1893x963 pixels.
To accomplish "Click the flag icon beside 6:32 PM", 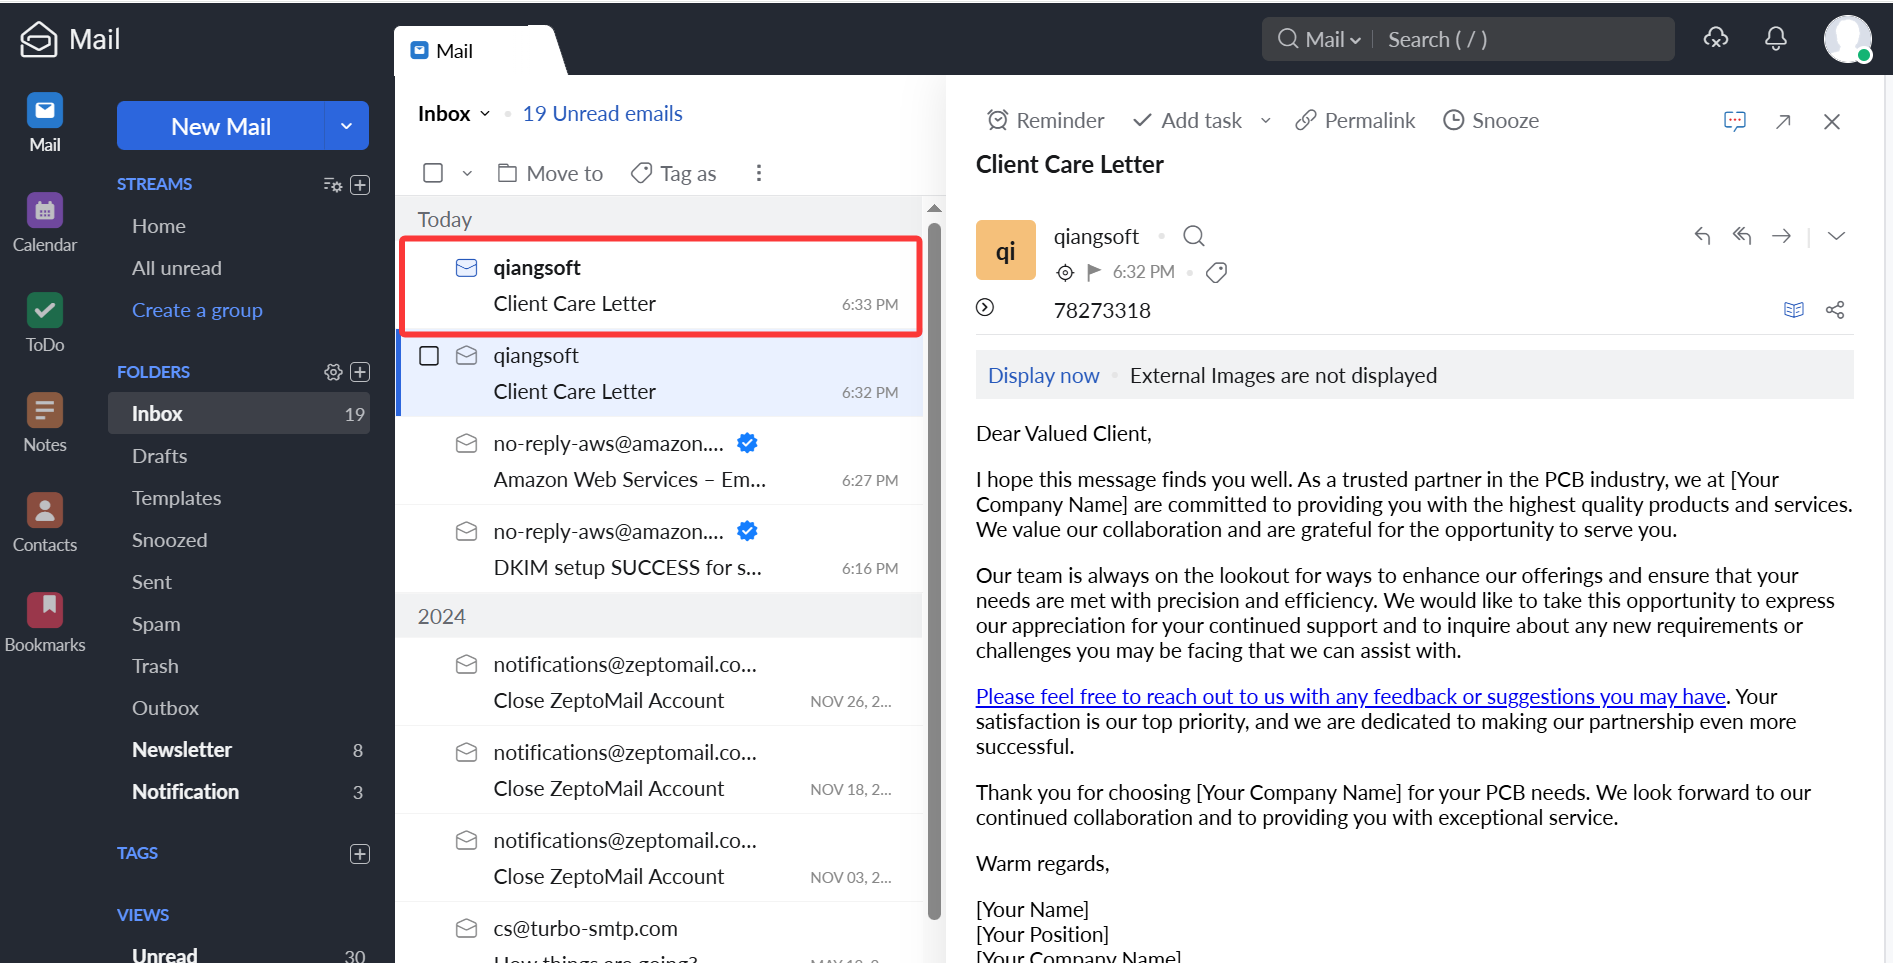I will pyautogui.click(x=1094, y=272).
